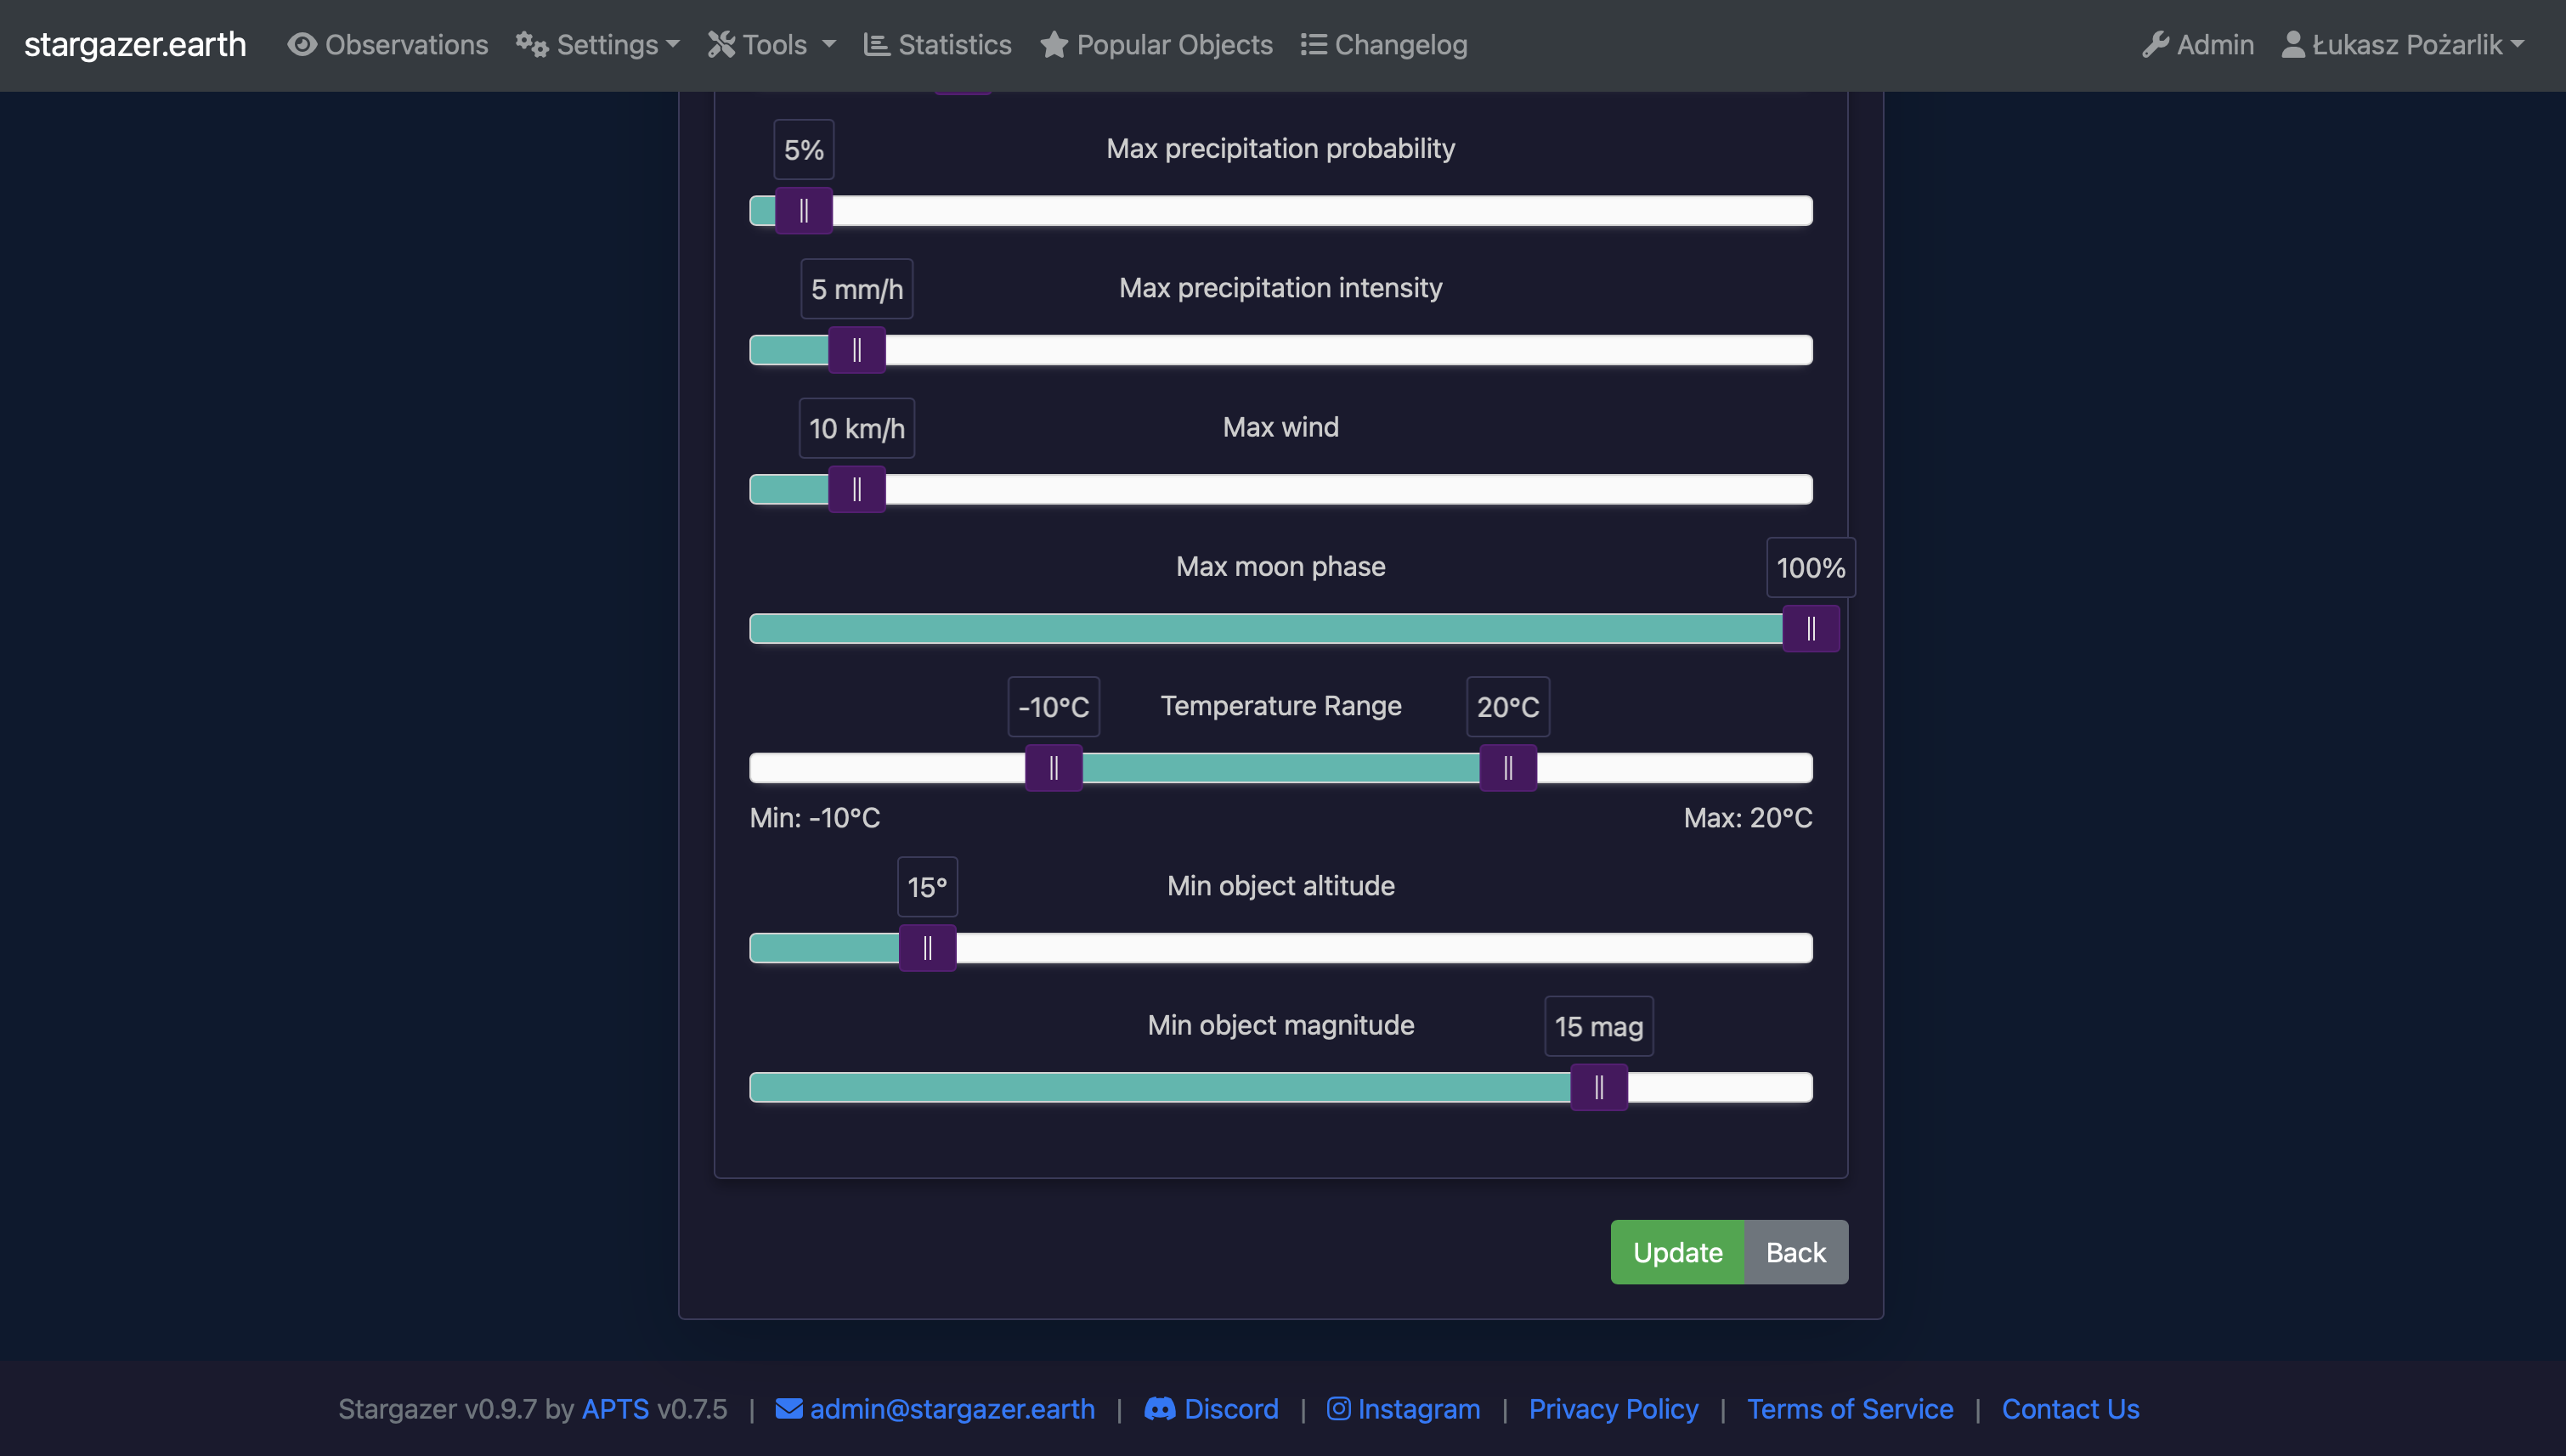
Task: Click the envelope icon in the footer
Action: click(789, 1409)
